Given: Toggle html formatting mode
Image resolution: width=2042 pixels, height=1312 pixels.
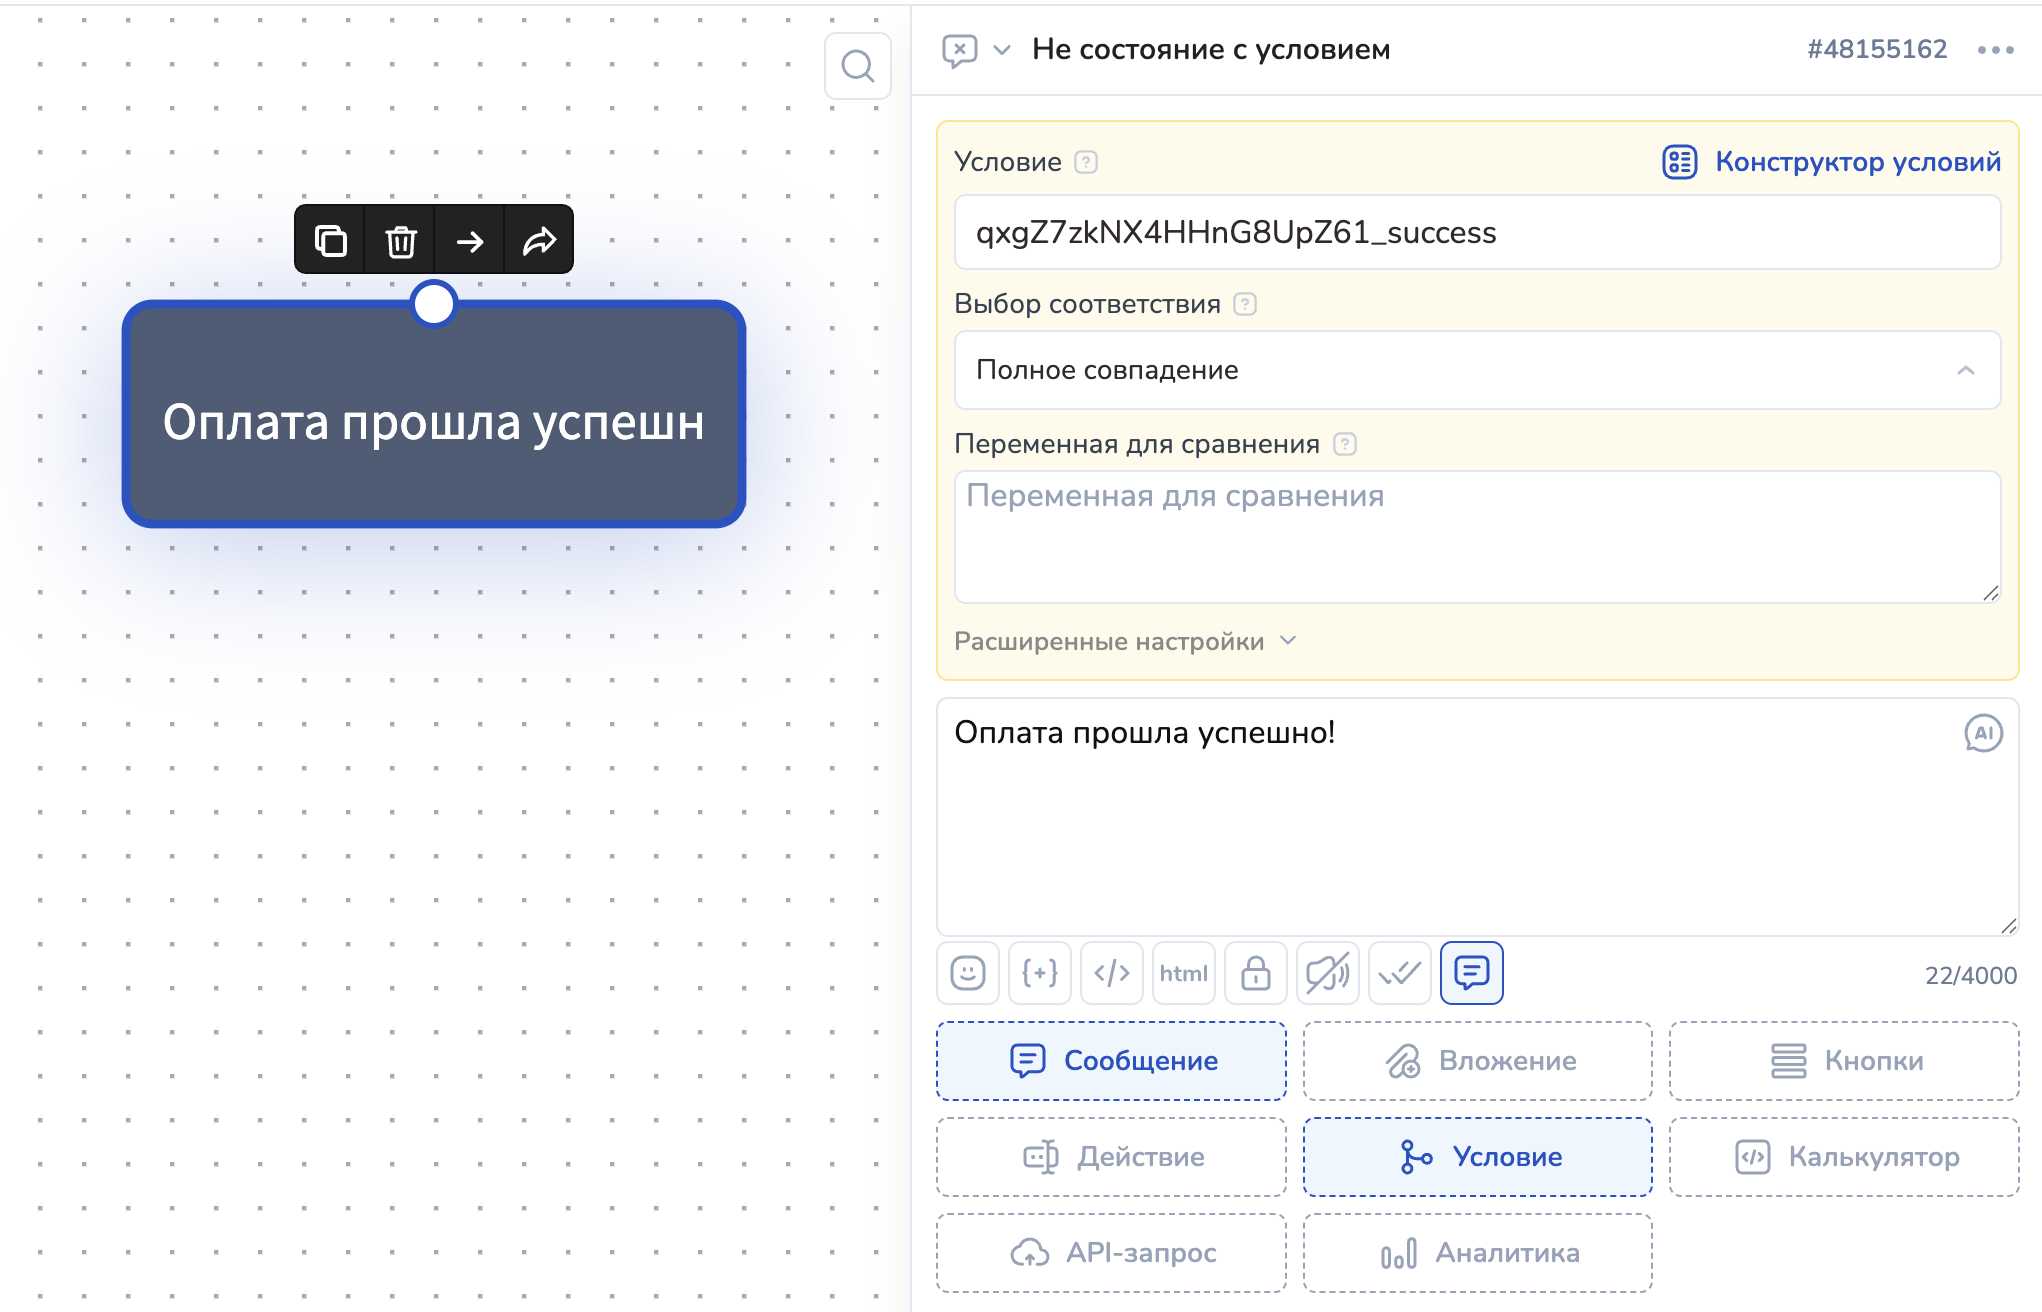Looking at the screenshot, I should click(x=1183, y=973).
